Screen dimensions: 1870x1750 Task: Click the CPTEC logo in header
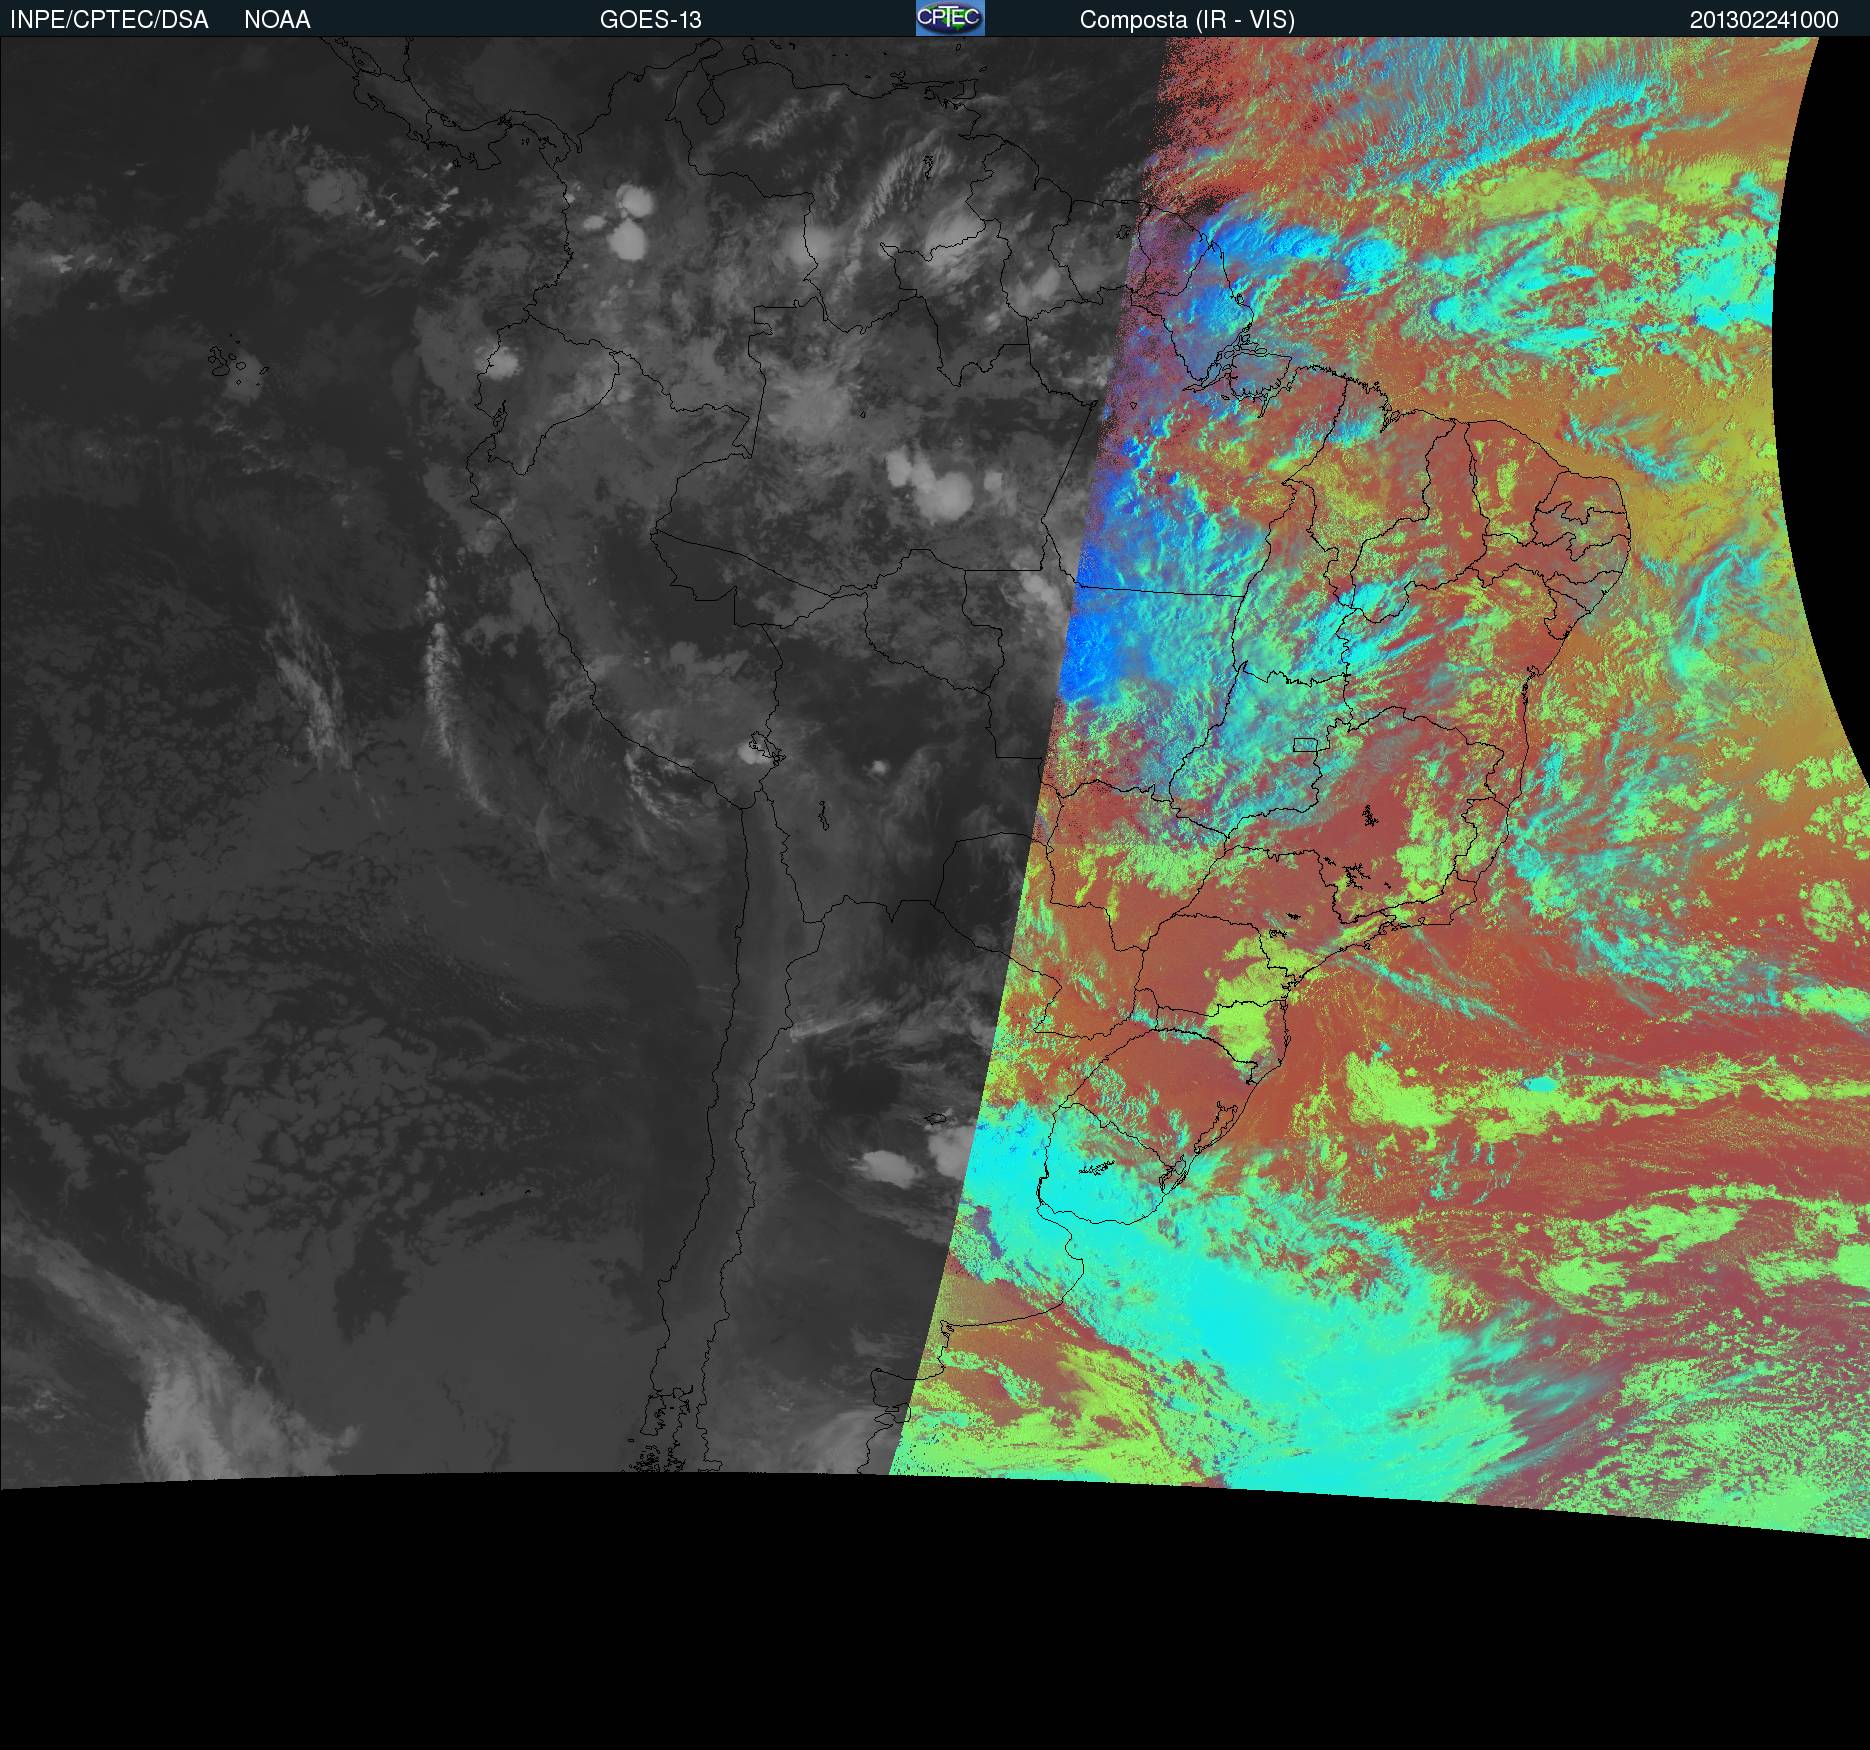click(x=950, y=18)
